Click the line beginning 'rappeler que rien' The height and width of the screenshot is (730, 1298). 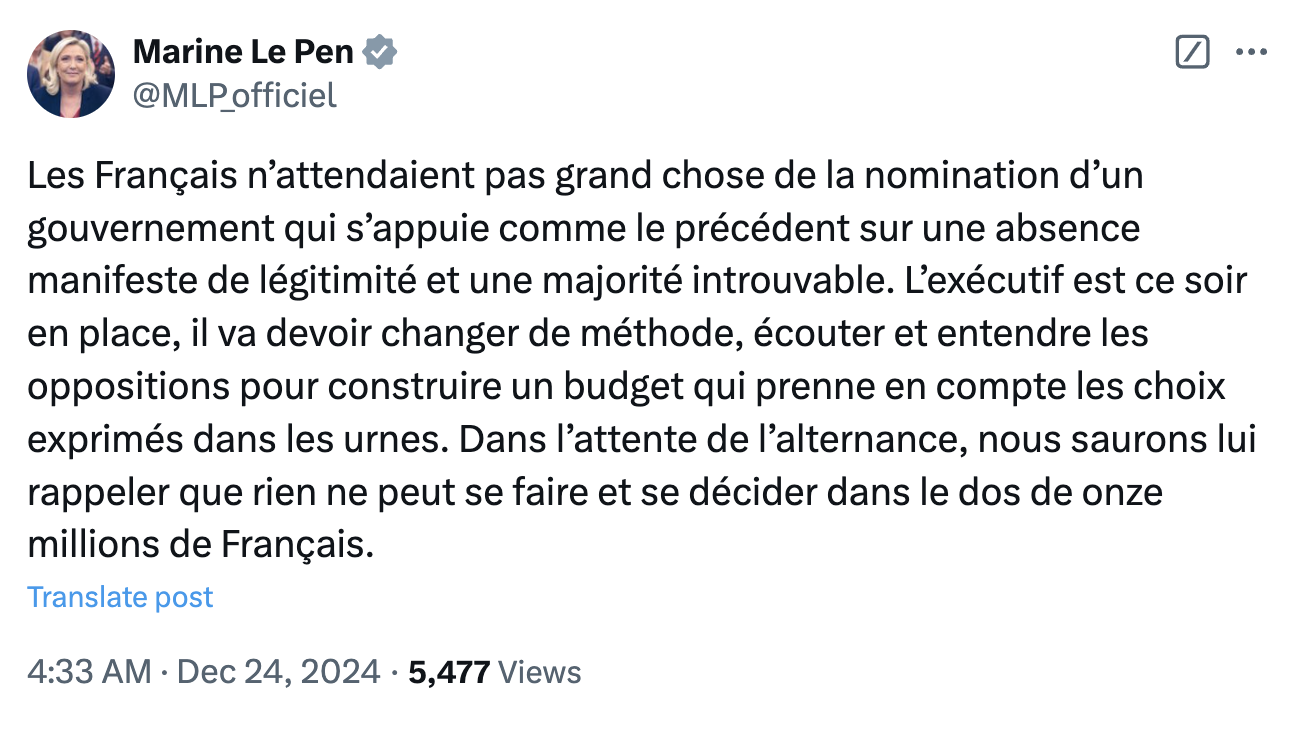[595, 490]
